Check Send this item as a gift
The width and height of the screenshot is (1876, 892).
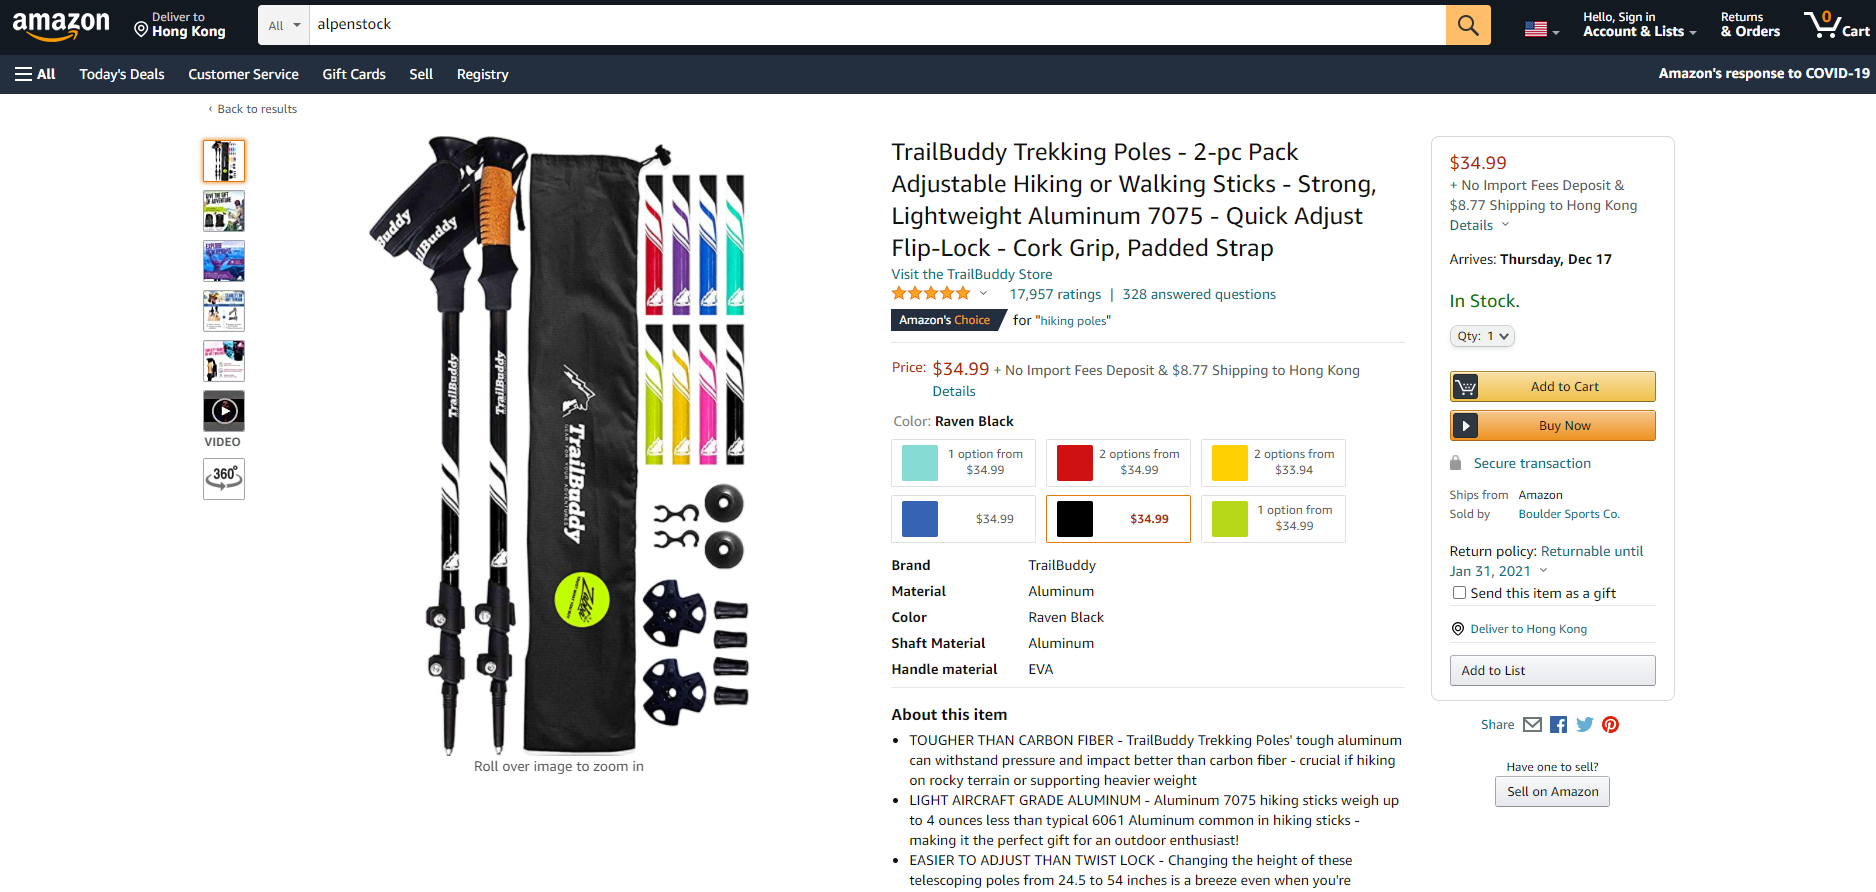coord(1459,593)
